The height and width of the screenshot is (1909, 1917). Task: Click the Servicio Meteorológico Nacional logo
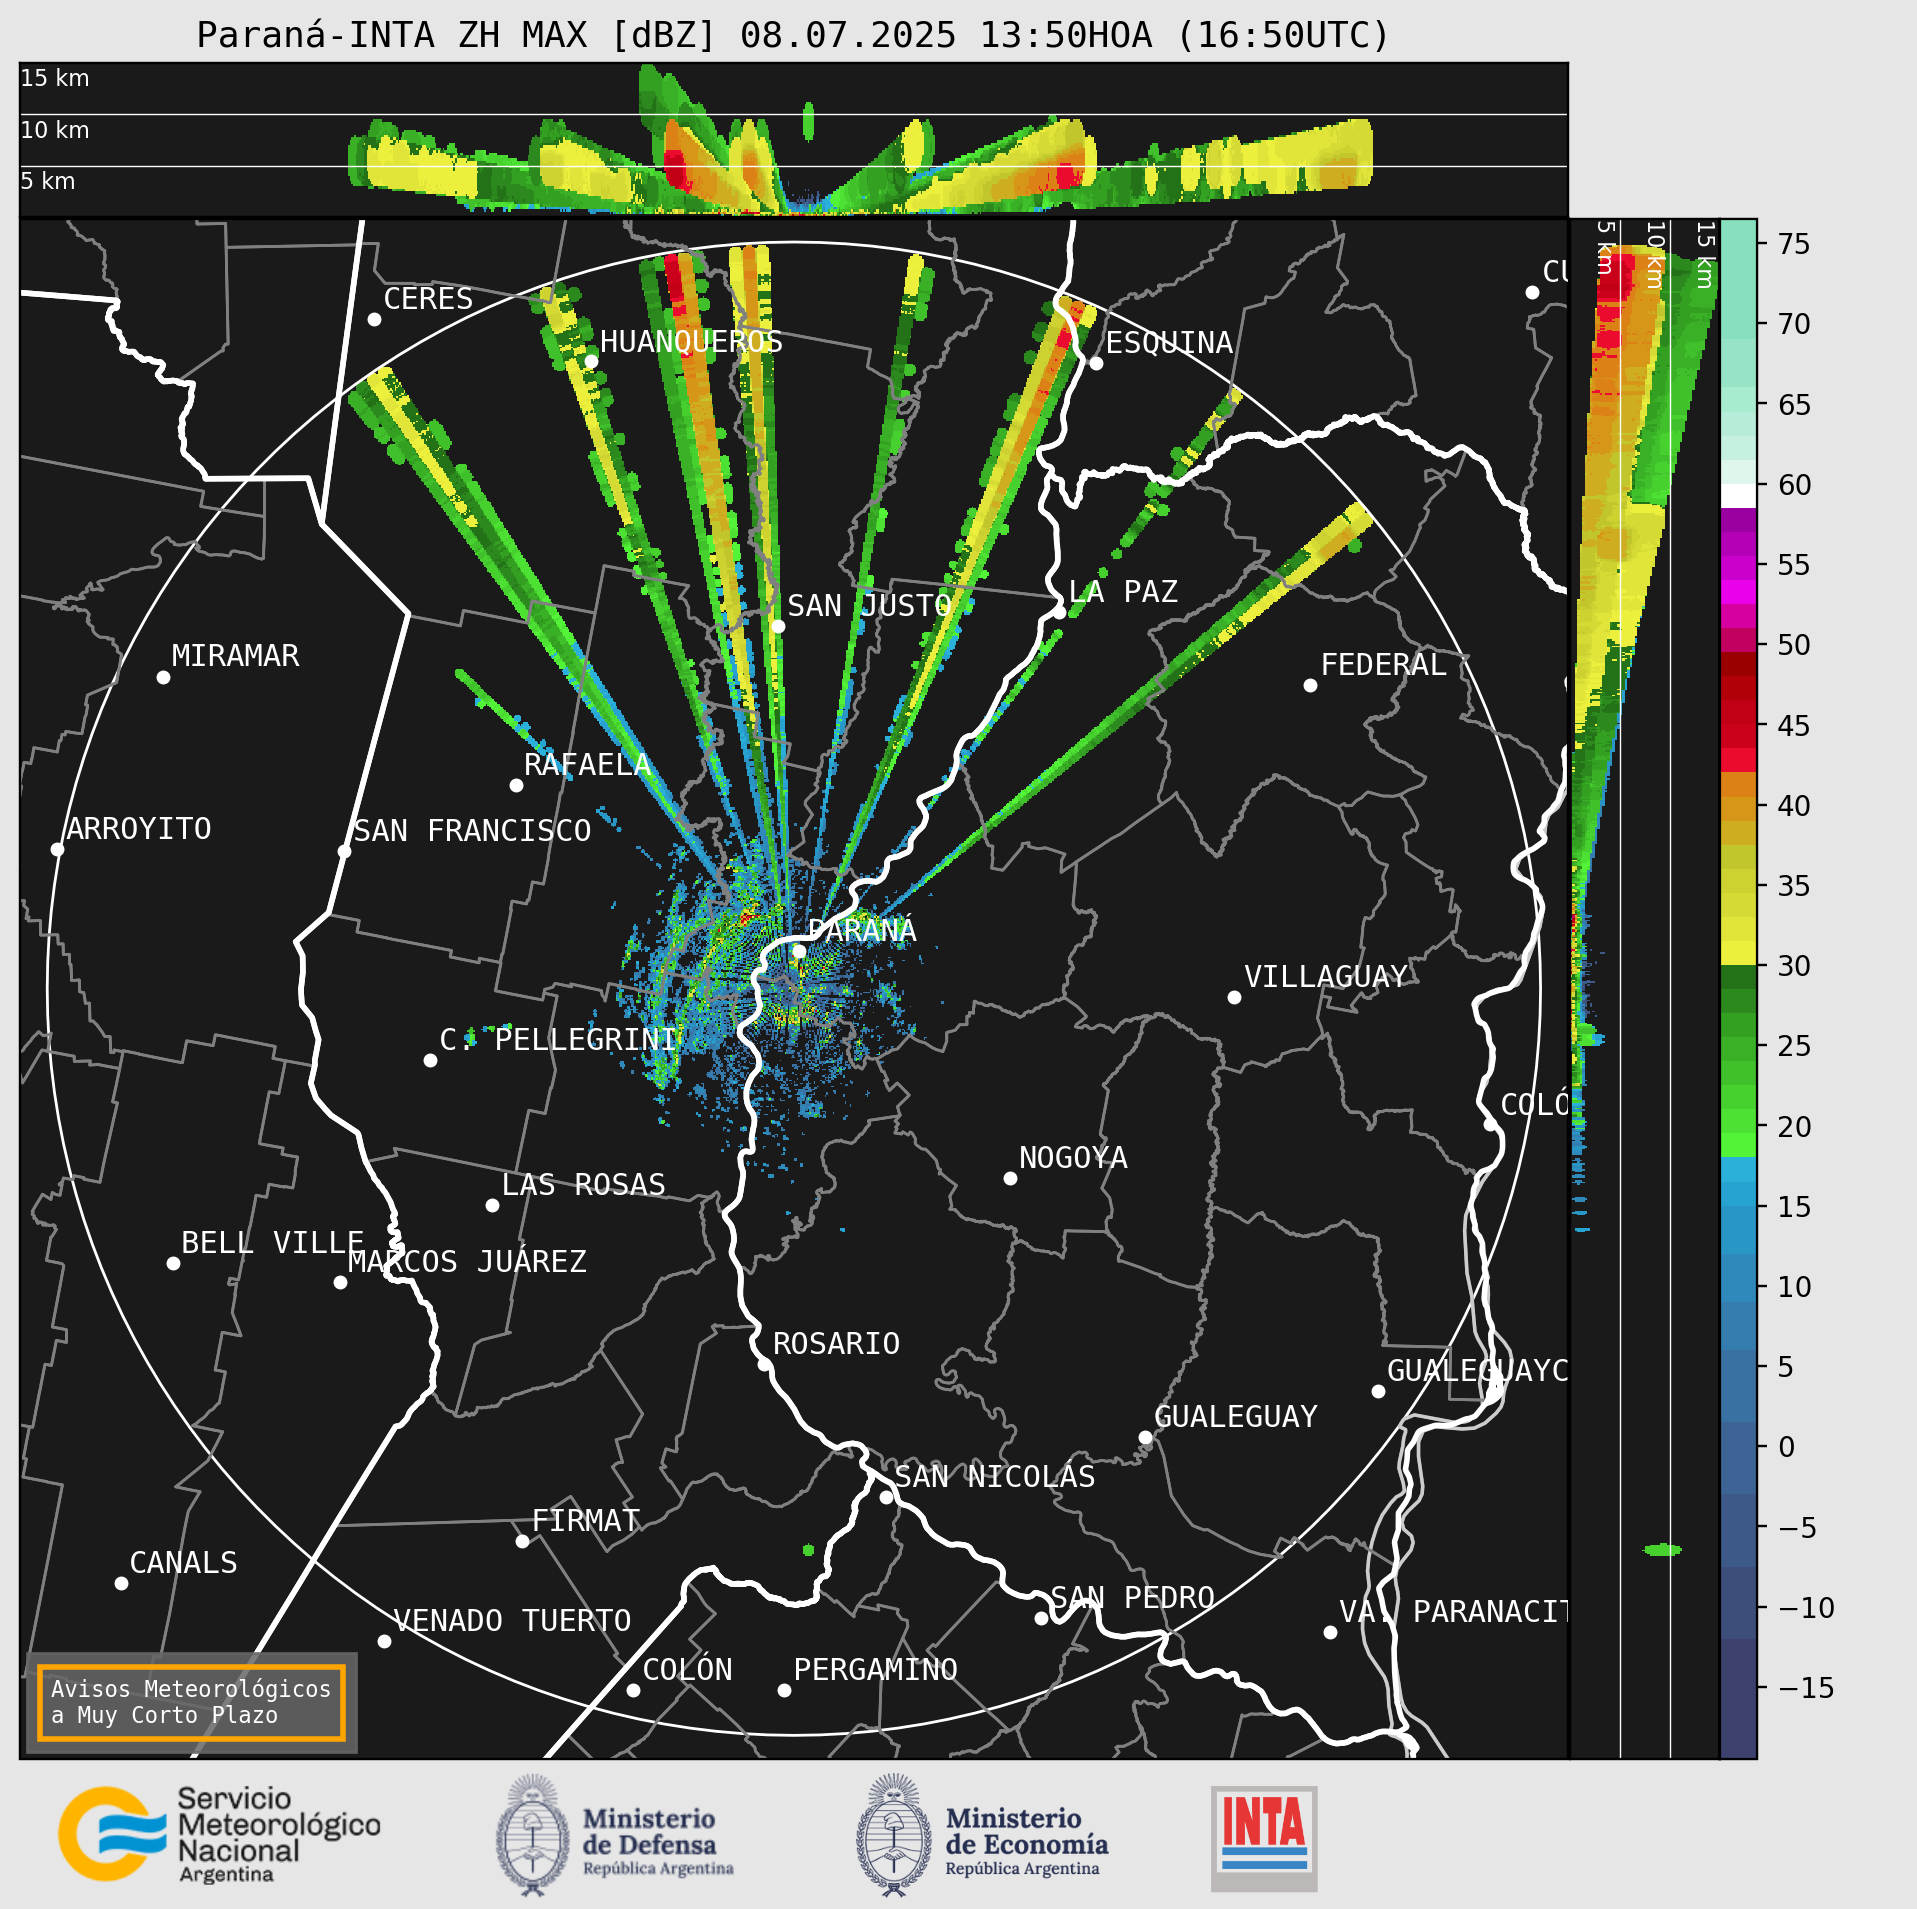tap(219, 1835)
